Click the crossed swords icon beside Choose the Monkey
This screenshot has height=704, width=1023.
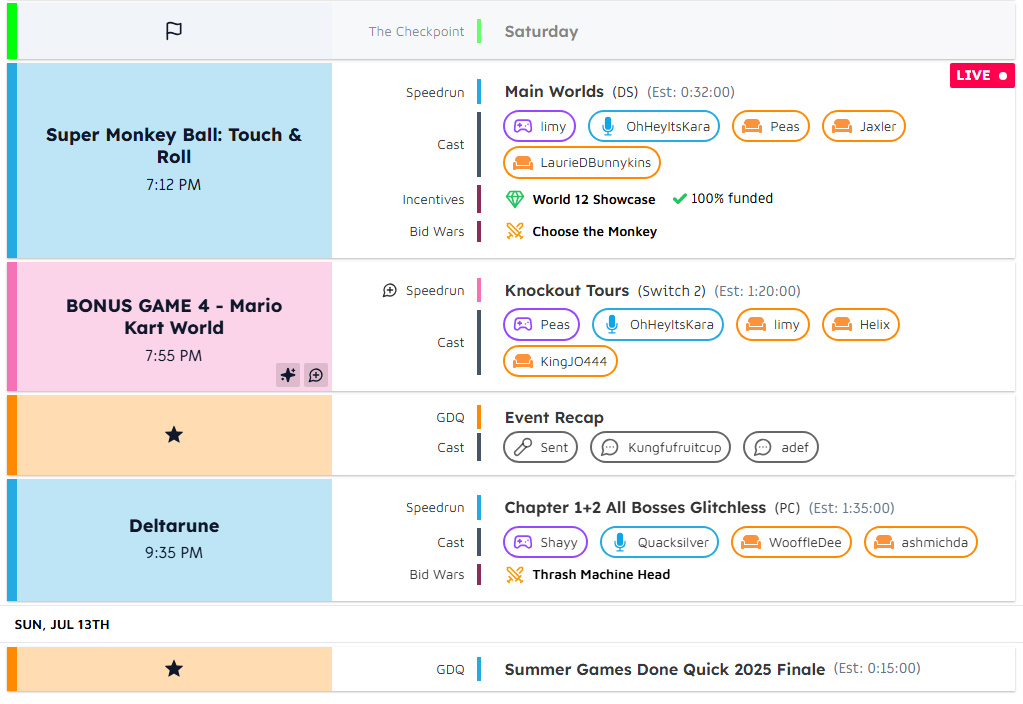515,231
